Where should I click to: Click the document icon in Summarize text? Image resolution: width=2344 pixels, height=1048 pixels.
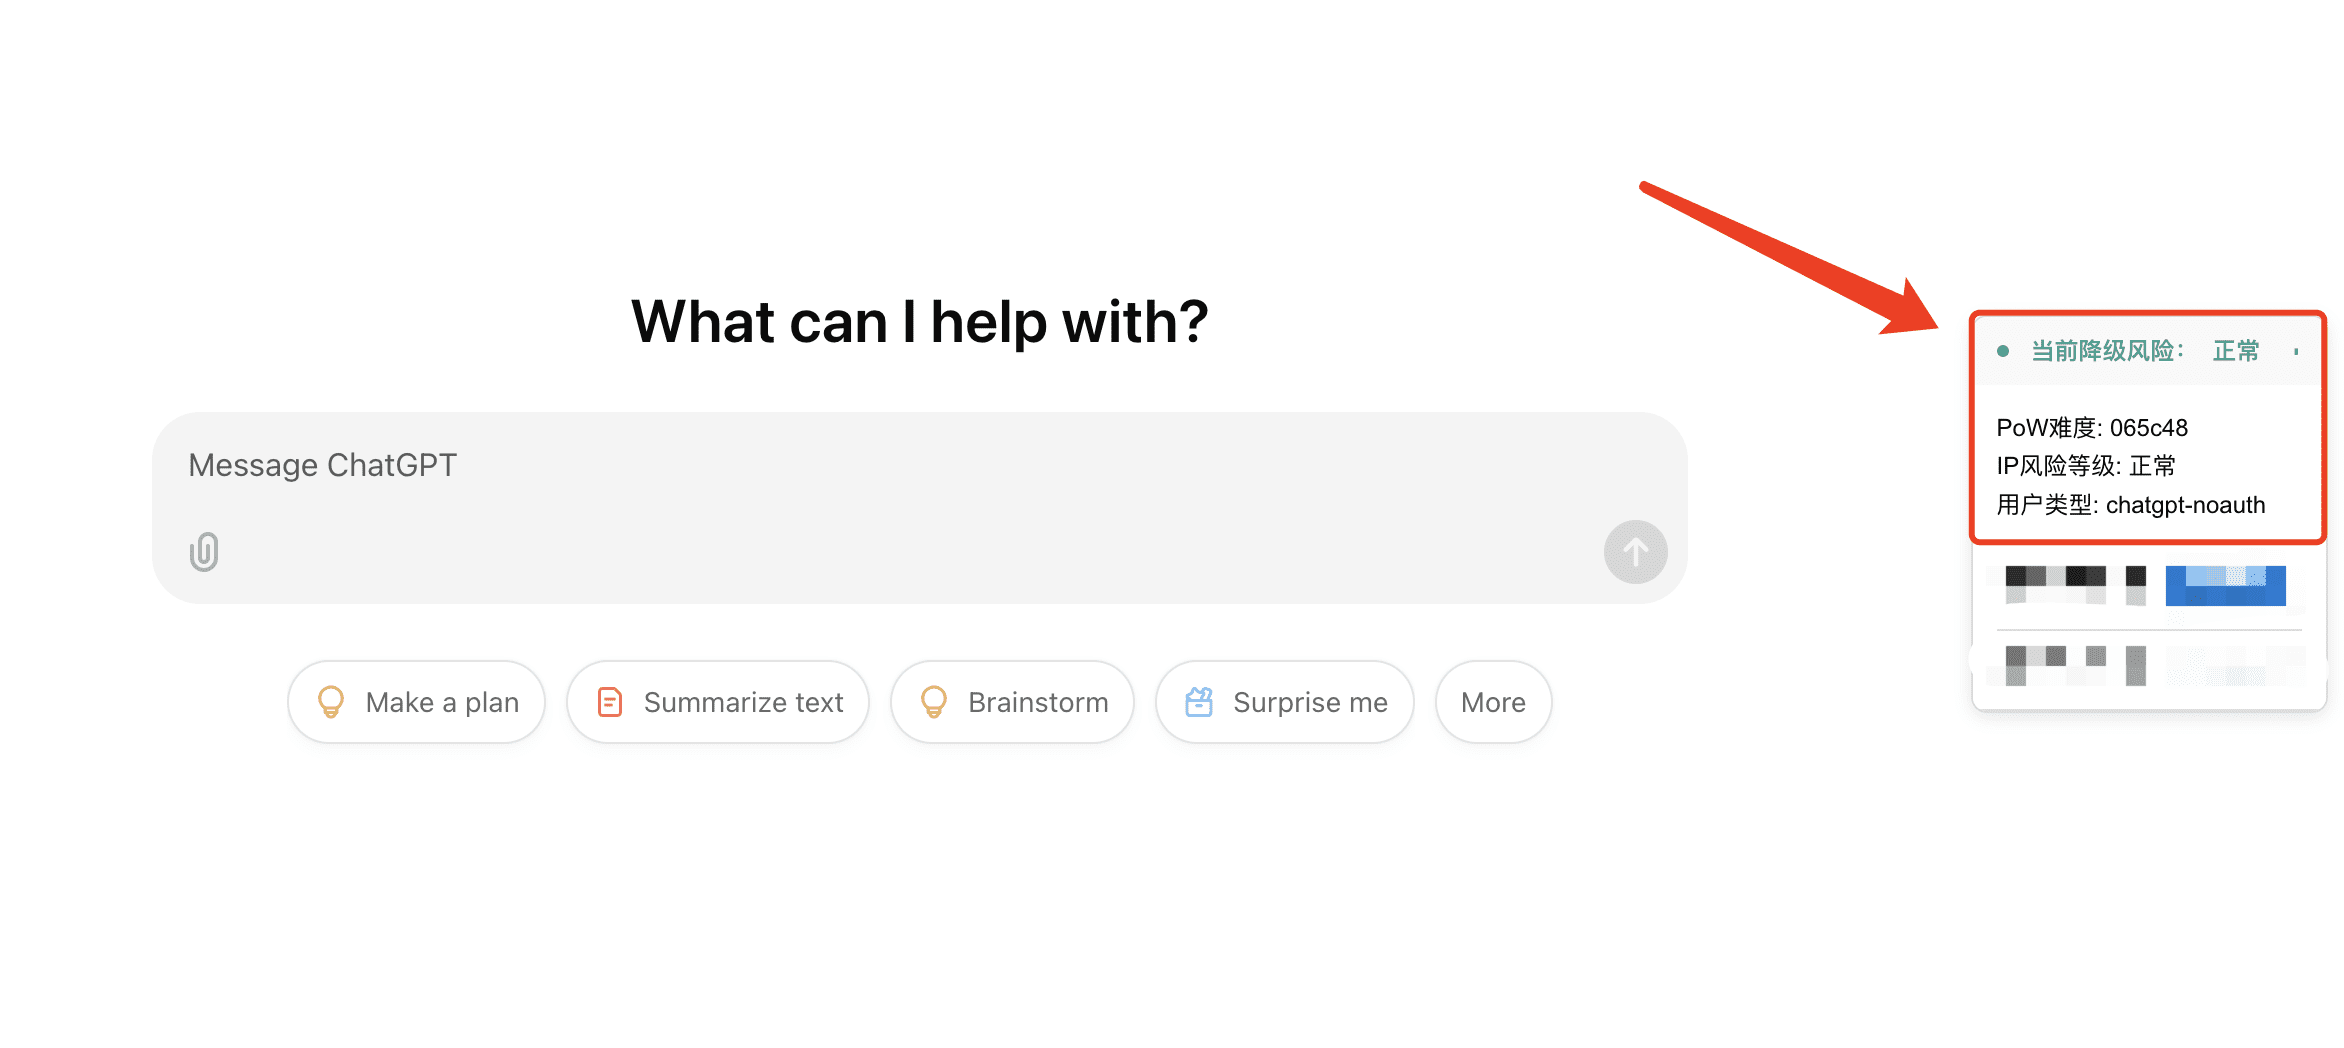click(610, 702)
